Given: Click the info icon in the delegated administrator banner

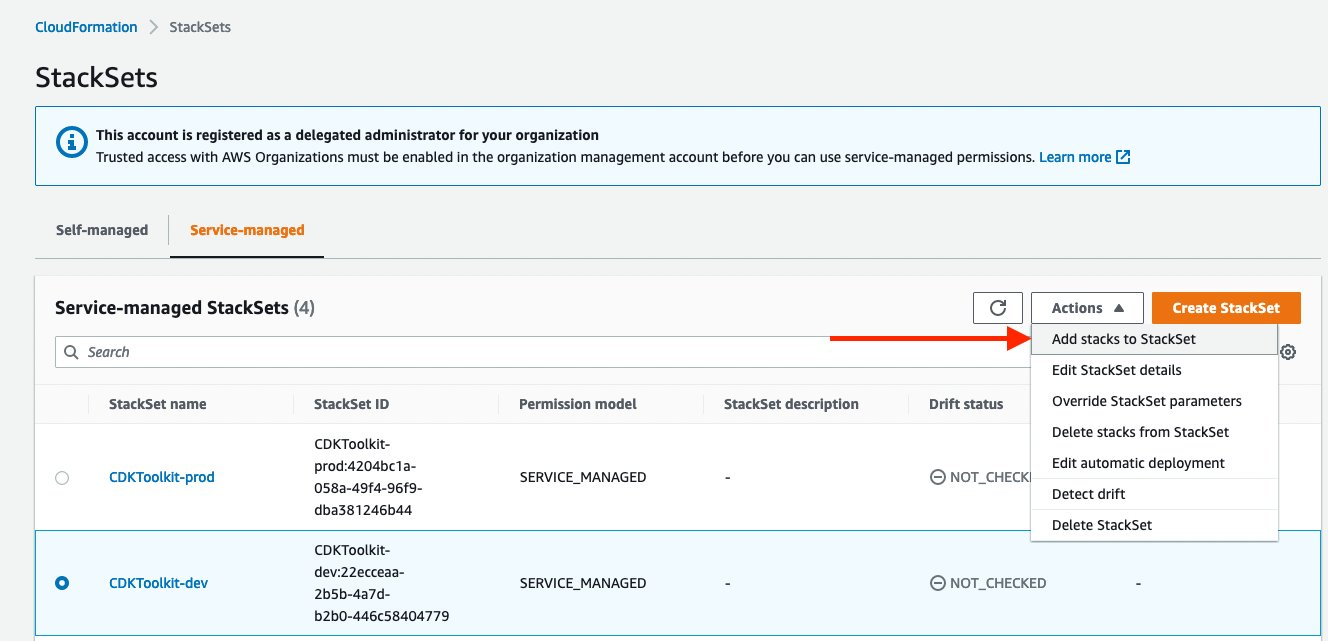Looking at the screenshot, I should (71, 142).
